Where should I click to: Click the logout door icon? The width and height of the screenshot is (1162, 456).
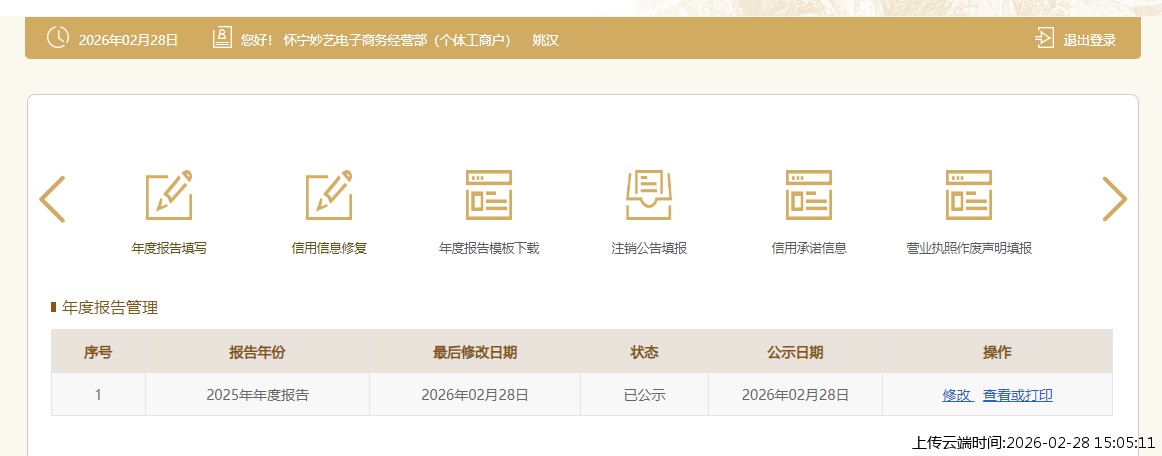point(1044,39)
